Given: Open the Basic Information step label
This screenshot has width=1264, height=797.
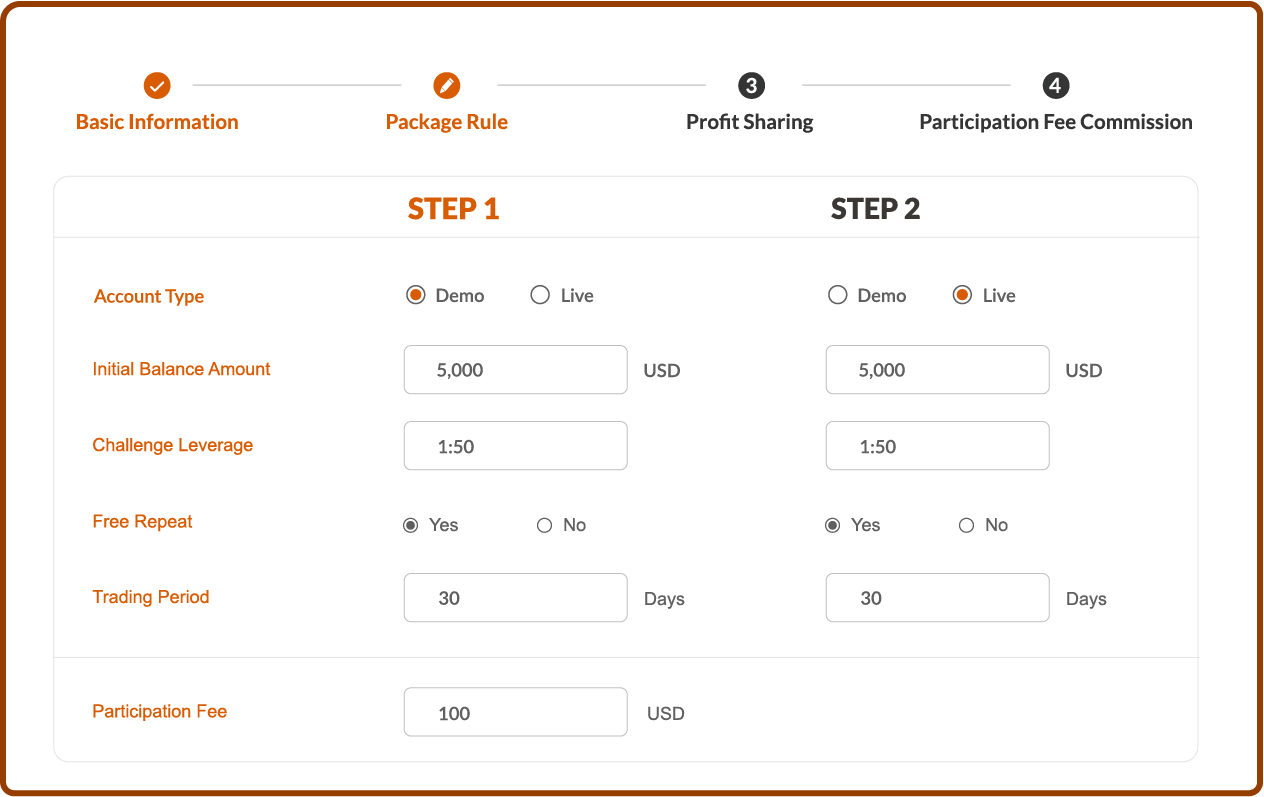Looking at the screenshot, I should point(157,122).
